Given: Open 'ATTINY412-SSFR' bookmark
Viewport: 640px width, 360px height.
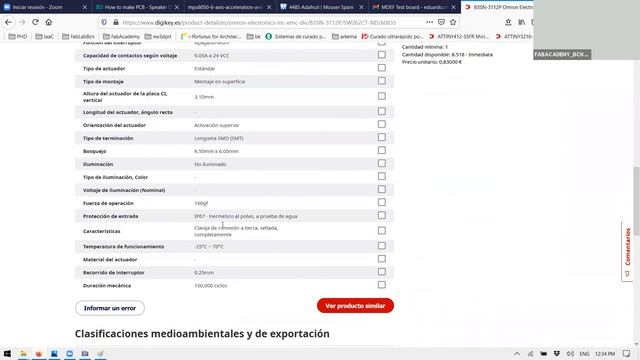Looking at the screenshot, I should coord(459,36).
